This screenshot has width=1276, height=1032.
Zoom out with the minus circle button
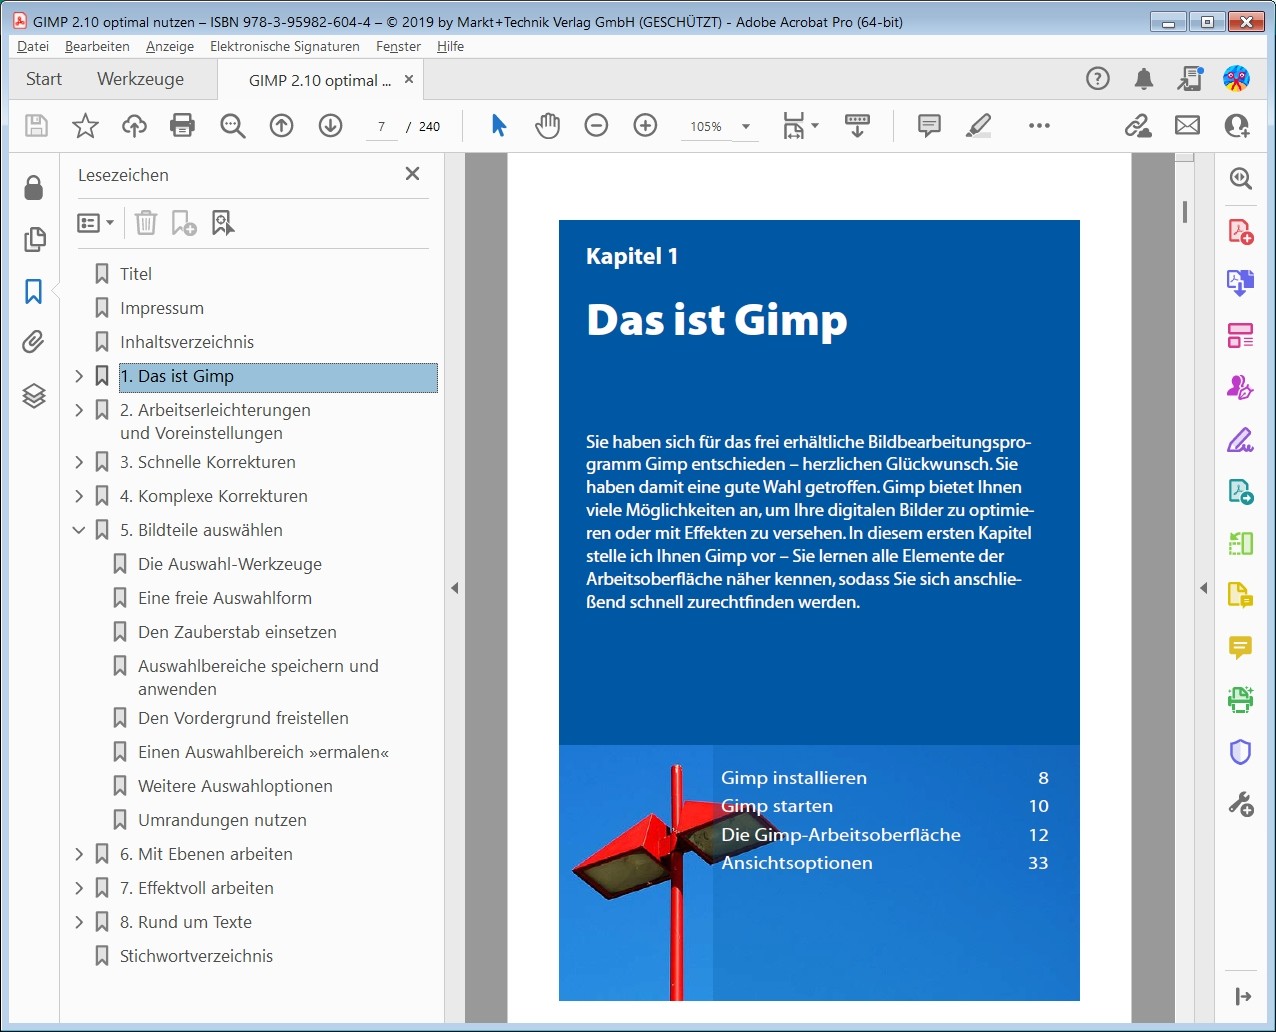click(597, 126)
